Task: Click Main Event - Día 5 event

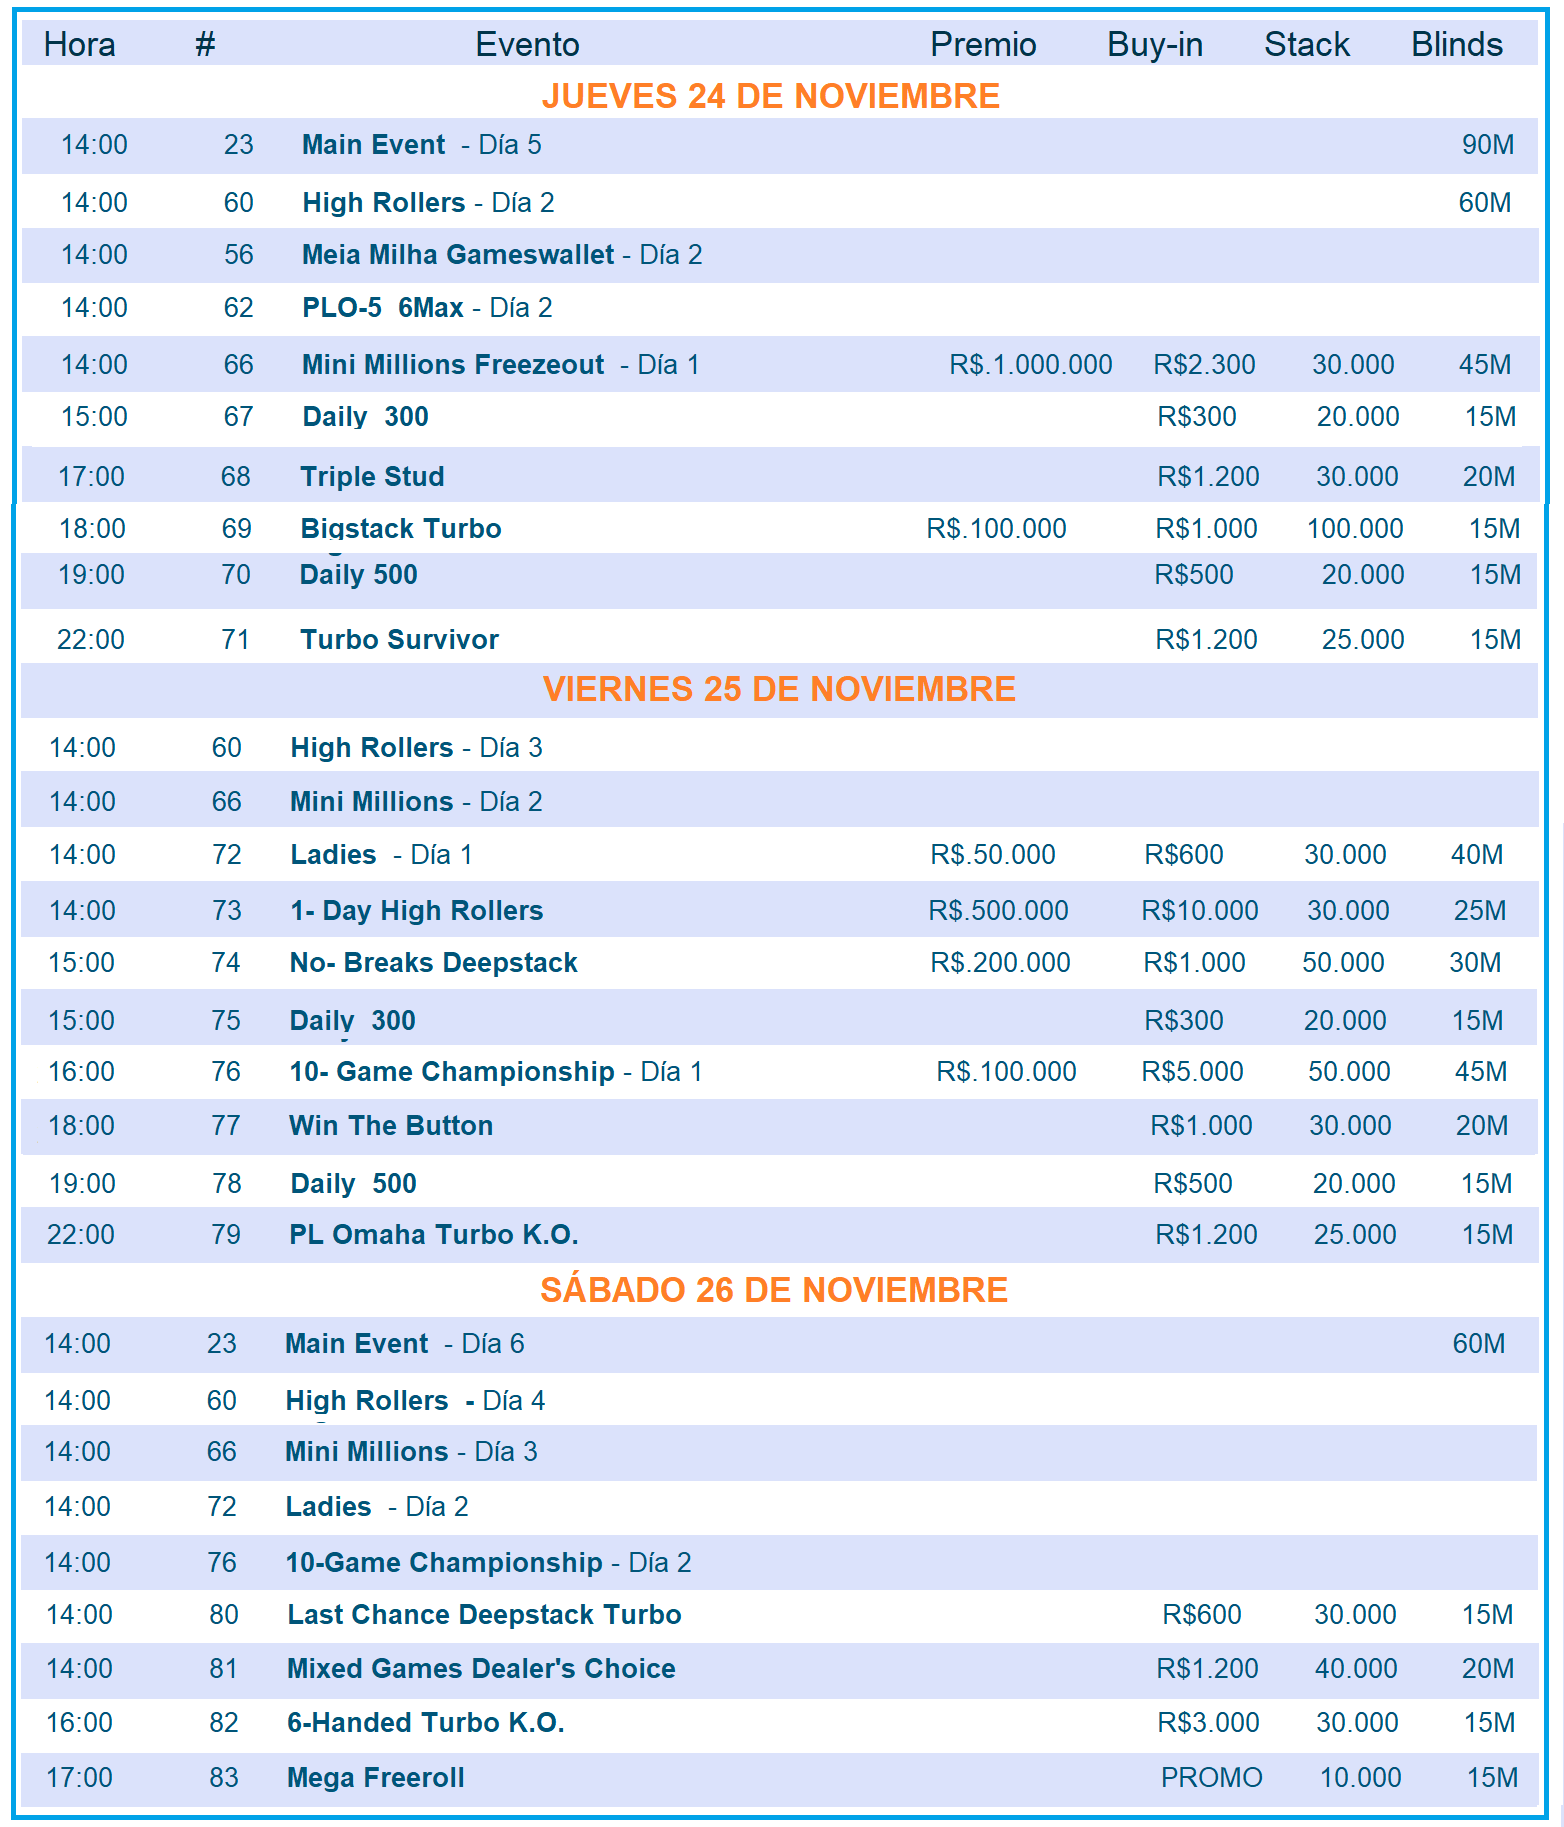Action: [x=422, y=145]
